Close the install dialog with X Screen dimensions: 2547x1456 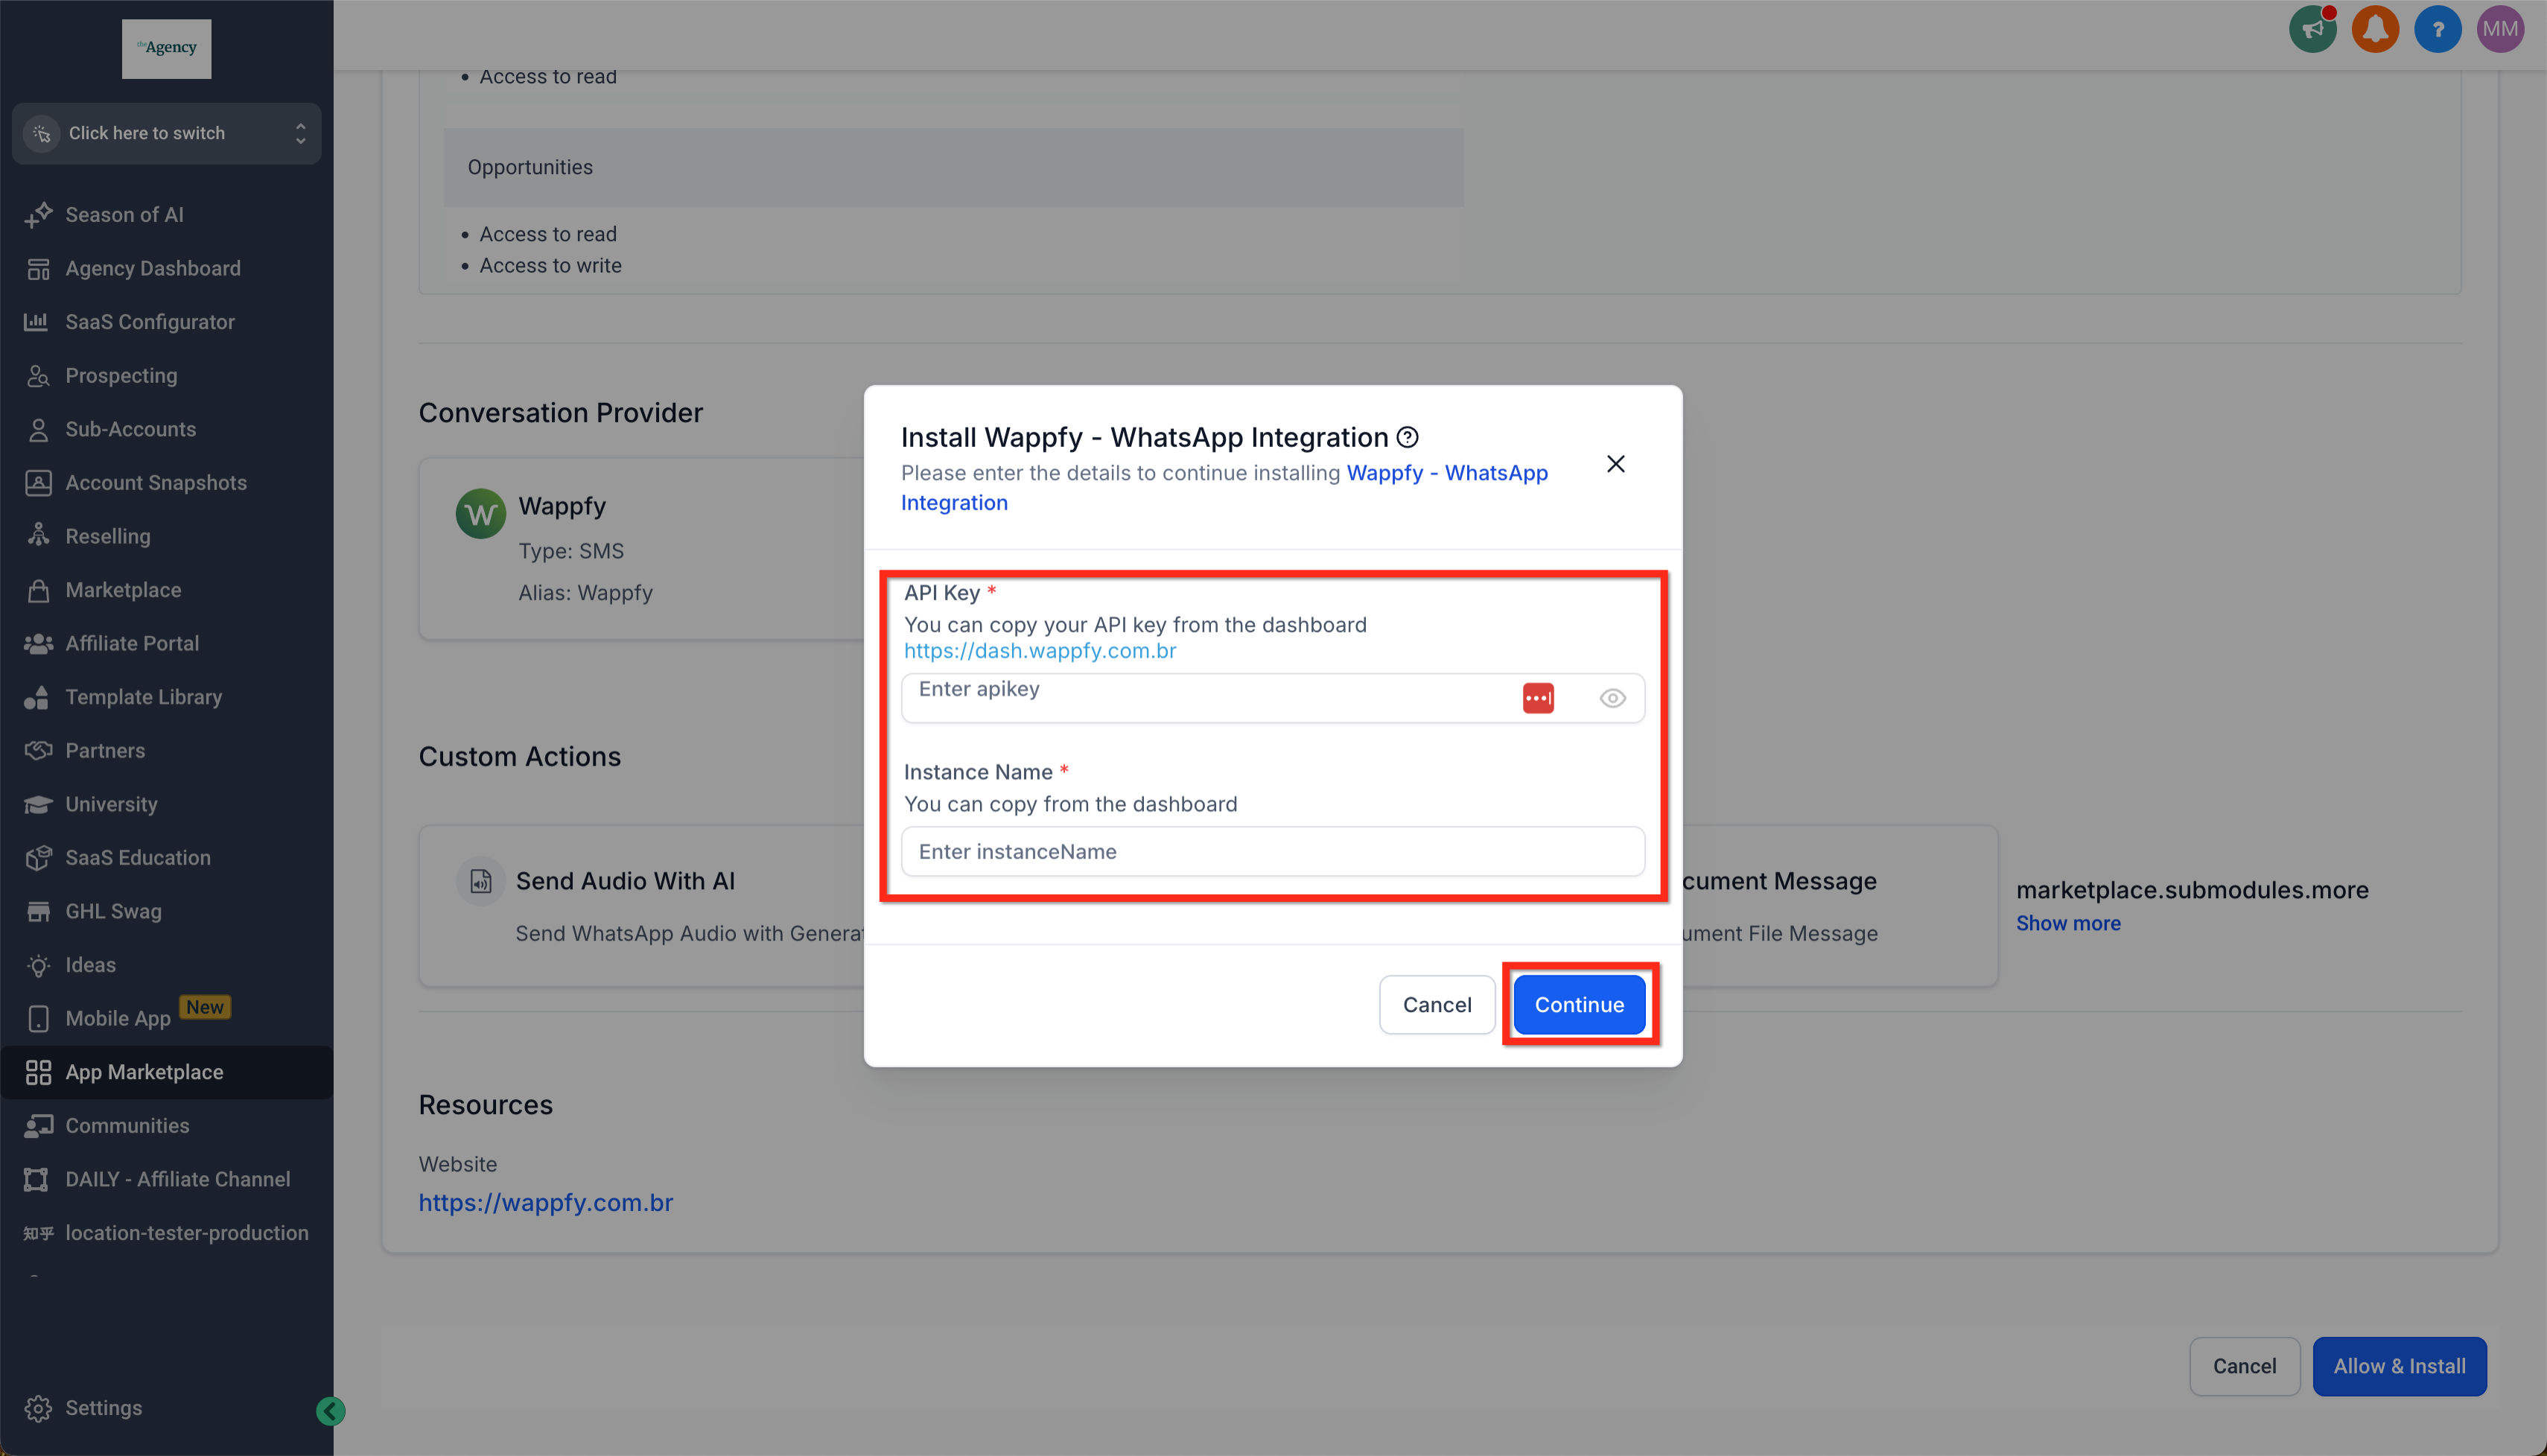tap(1615, 464)
